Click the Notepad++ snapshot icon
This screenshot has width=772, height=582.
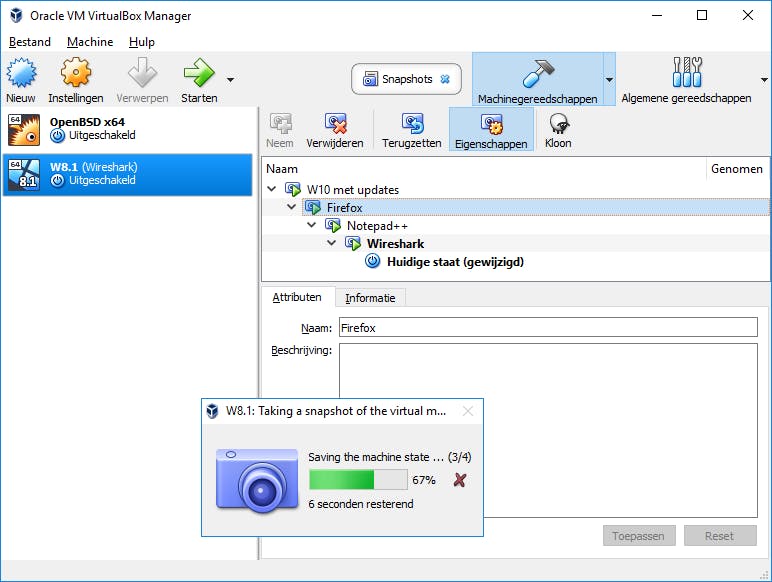click(333, 226)
